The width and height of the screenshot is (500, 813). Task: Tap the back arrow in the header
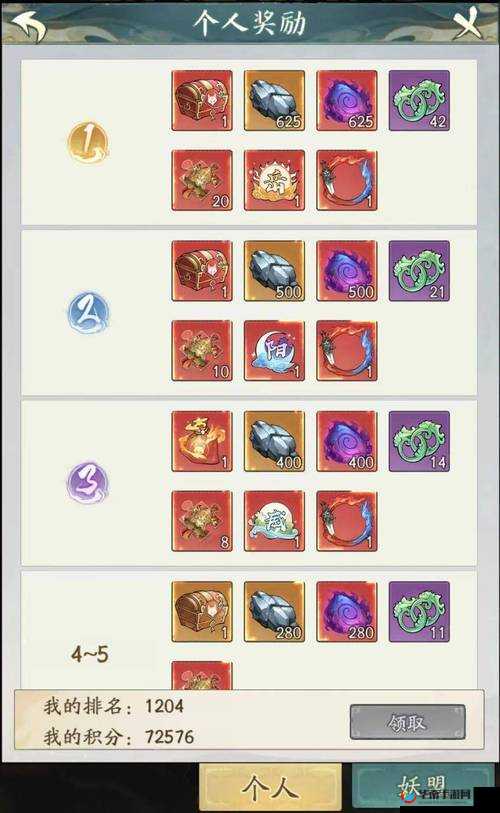click(x=29, y=25)
